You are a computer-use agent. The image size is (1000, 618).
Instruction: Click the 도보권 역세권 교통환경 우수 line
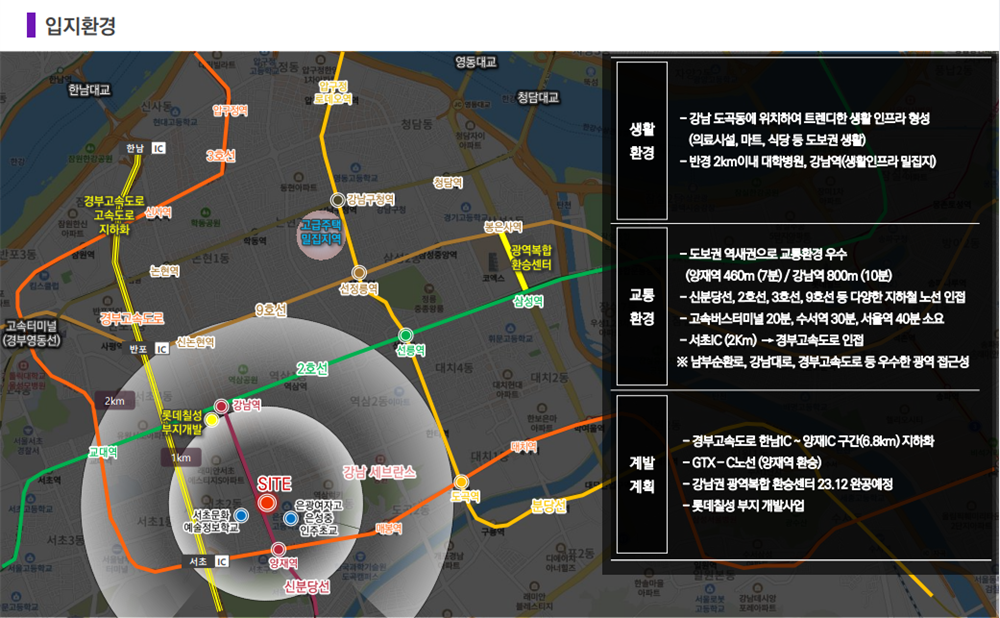763,254
